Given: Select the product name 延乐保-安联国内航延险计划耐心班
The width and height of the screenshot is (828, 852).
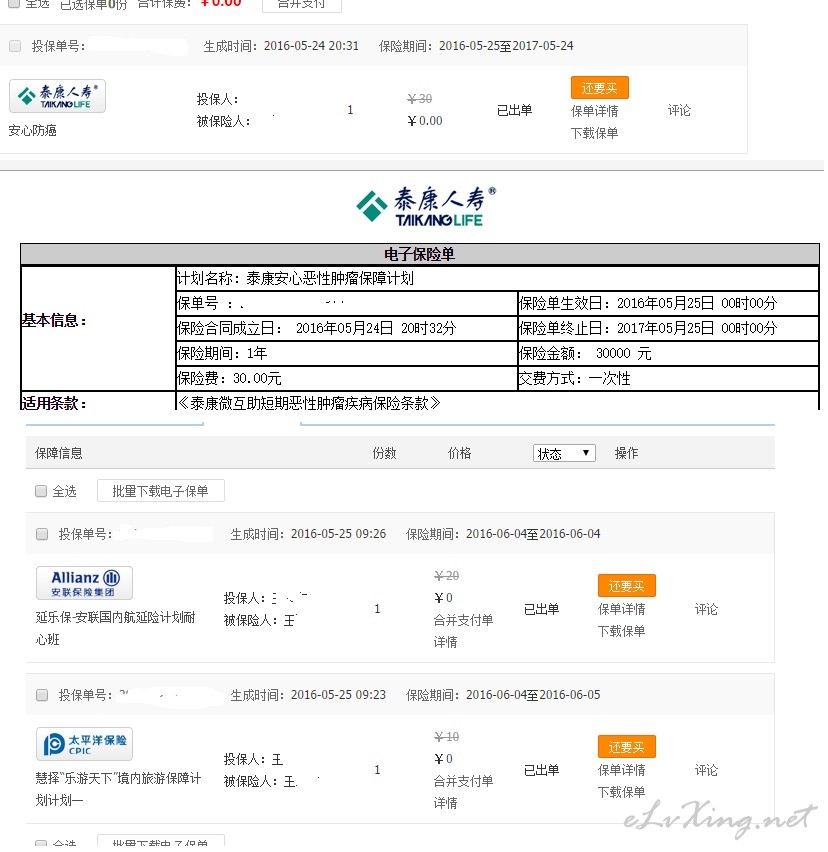Looking at the screenshot, I should [x=116, y=628].
